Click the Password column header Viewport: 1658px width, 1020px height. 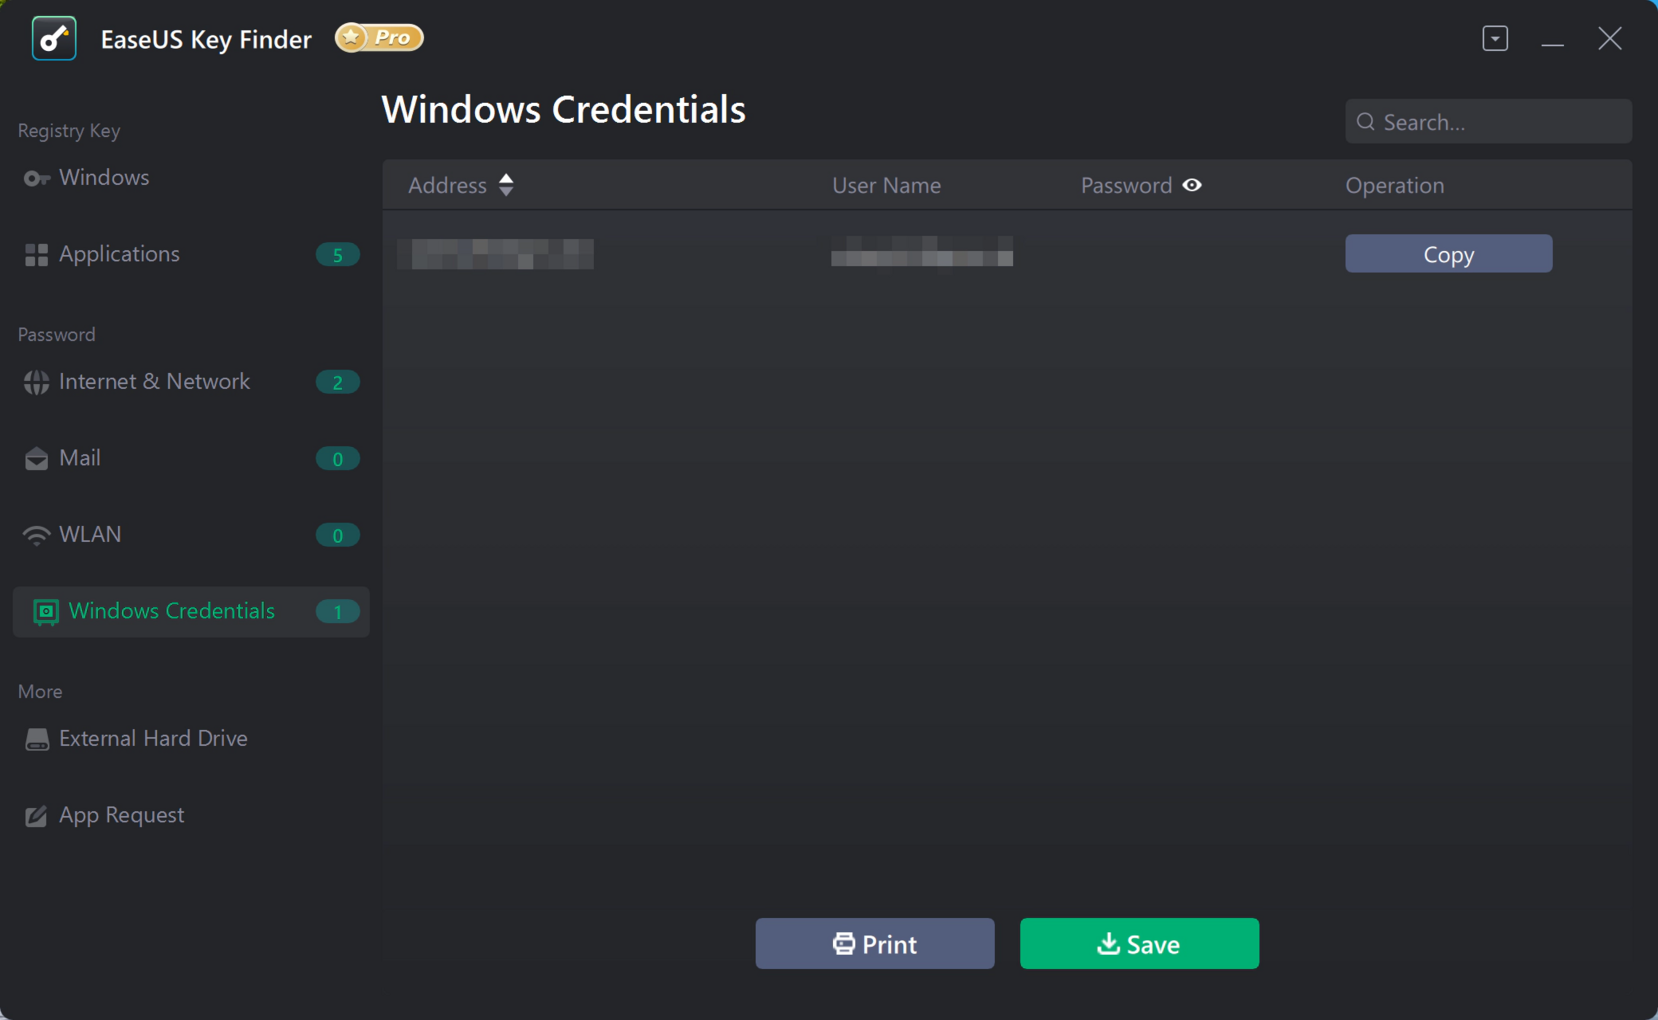(x=1126, y=185)
